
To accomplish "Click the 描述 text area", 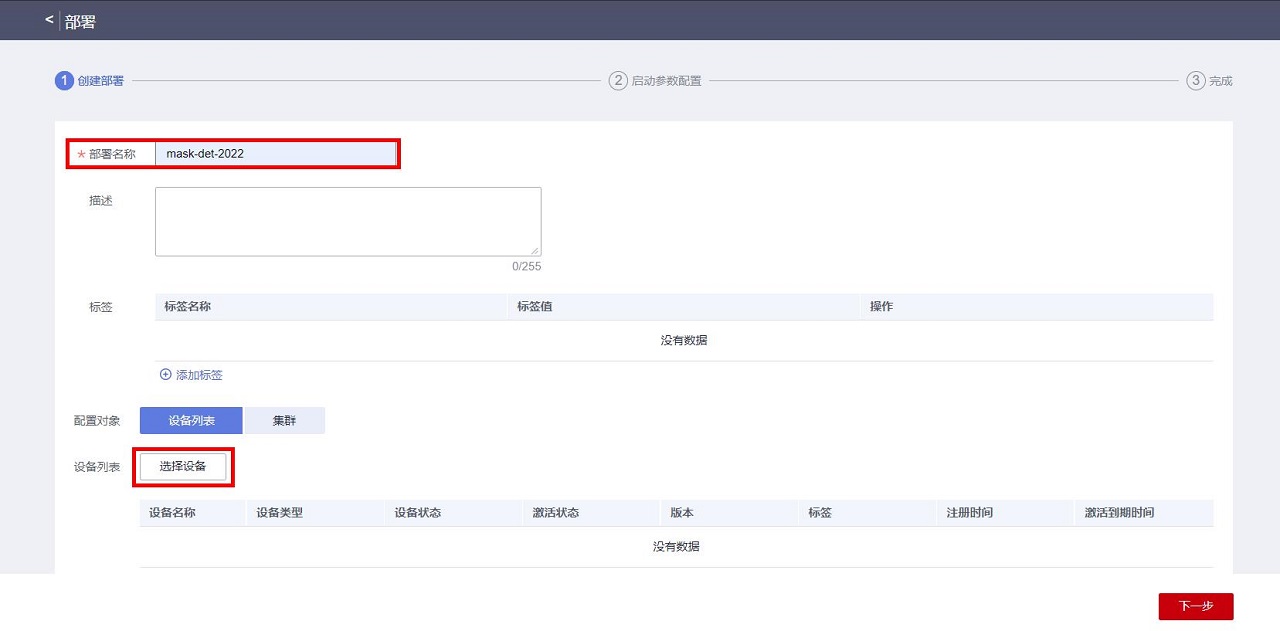I will 347,221.
